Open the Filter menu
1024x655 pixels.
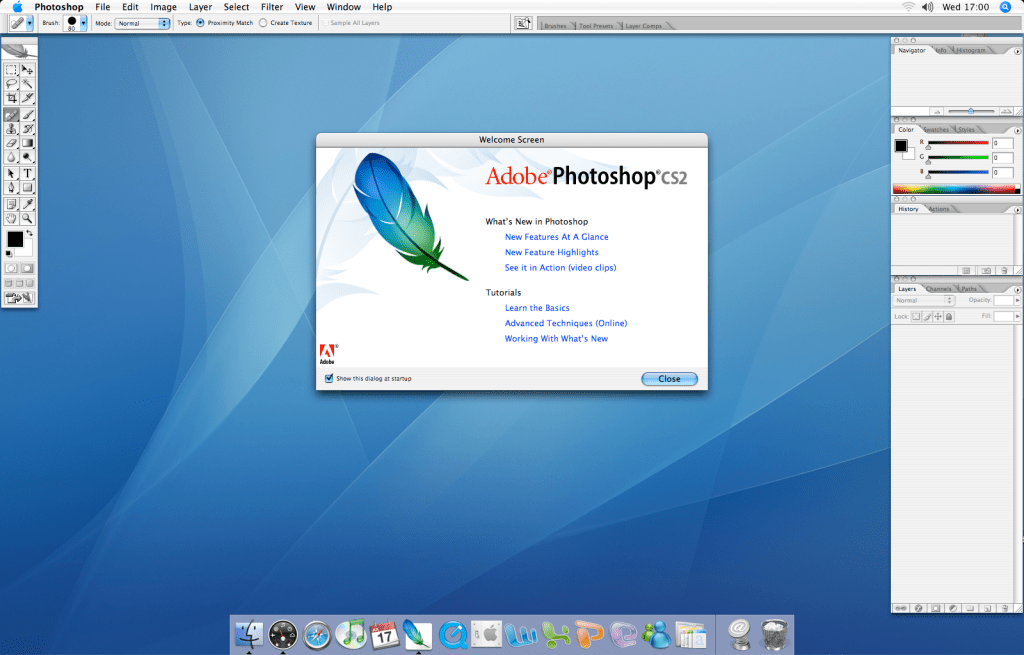[271, 7]
